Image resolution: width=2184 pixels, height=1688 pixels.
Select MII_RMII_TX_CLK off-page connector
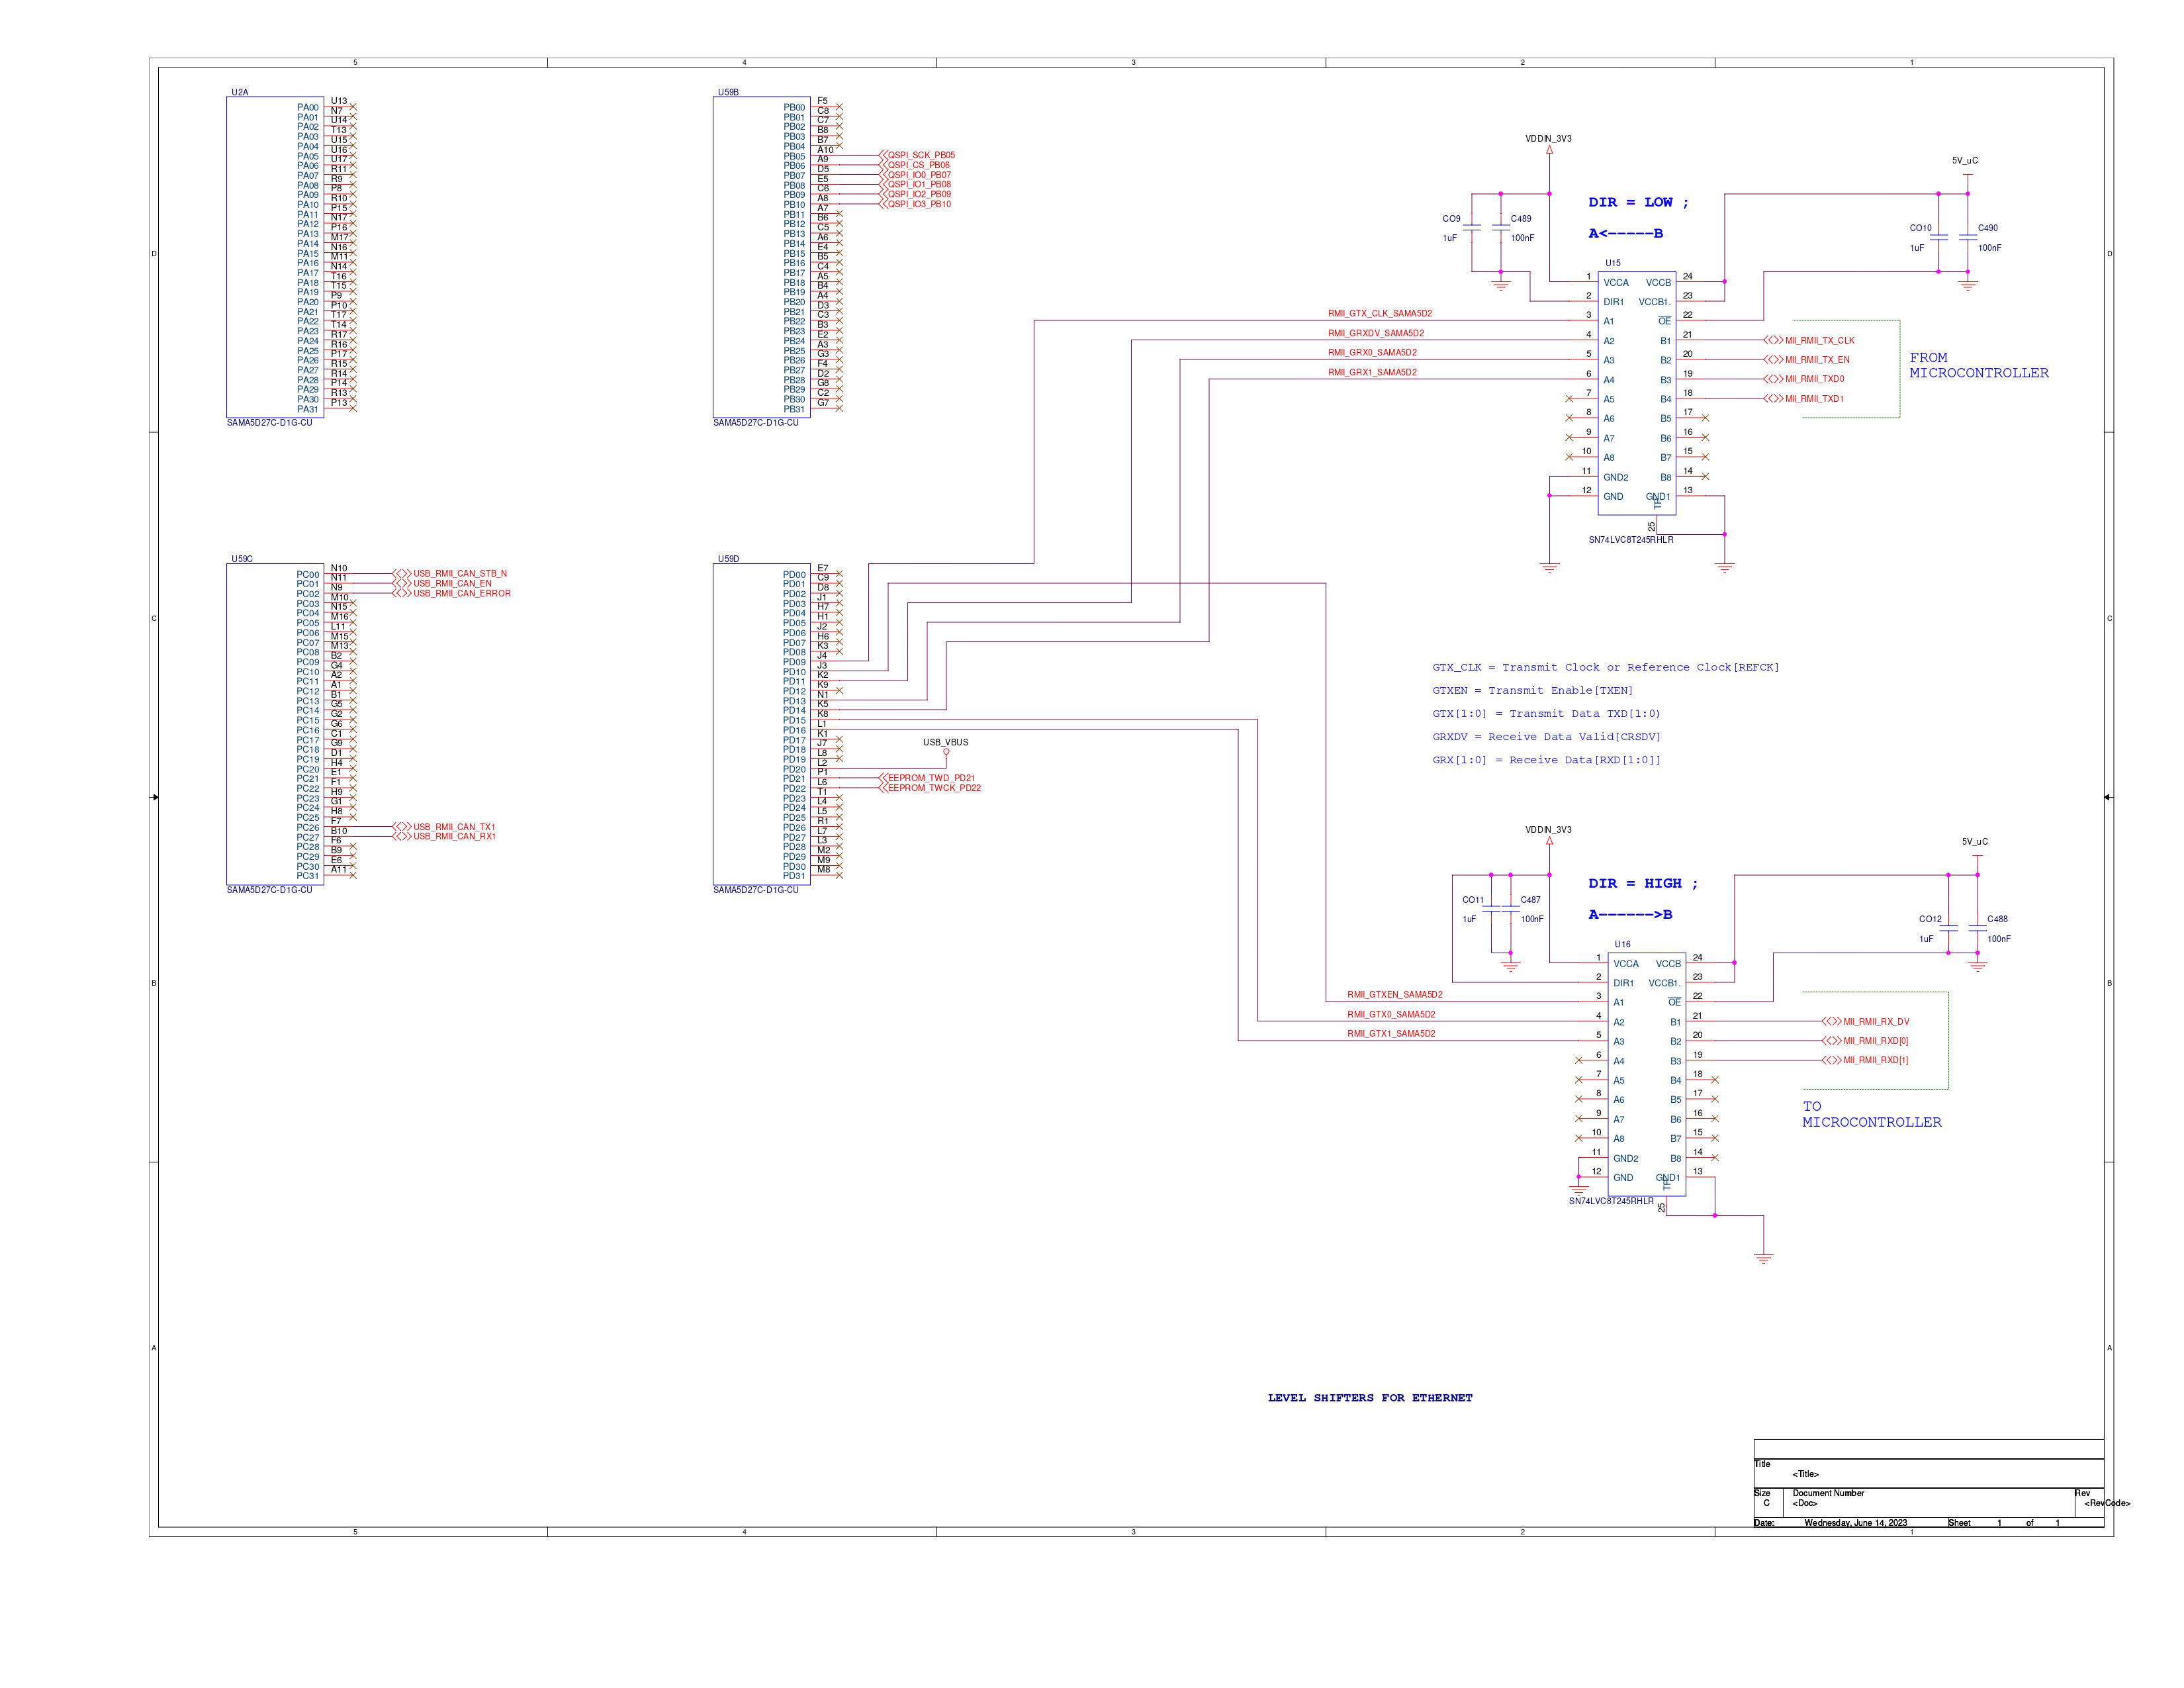(x=1774, y=340)
